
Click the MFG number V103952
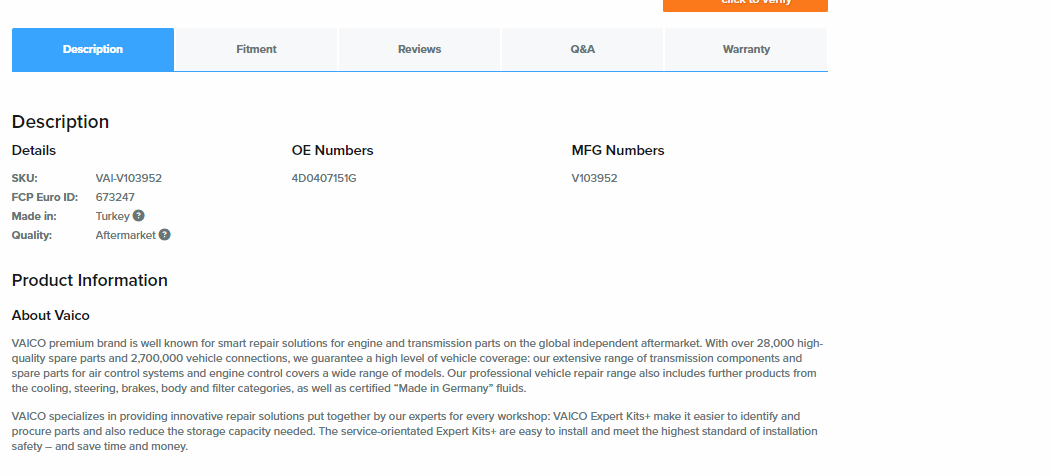(x=594, y=178)
